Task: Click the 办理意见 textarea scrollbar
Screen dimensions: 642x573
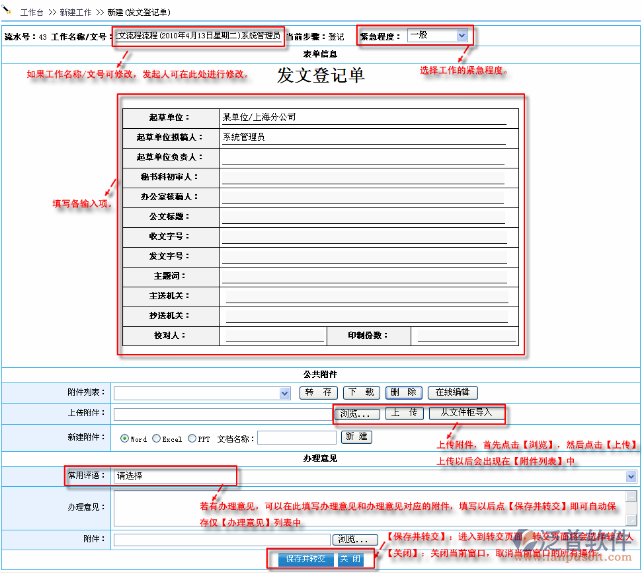Action: click(631, 508)
